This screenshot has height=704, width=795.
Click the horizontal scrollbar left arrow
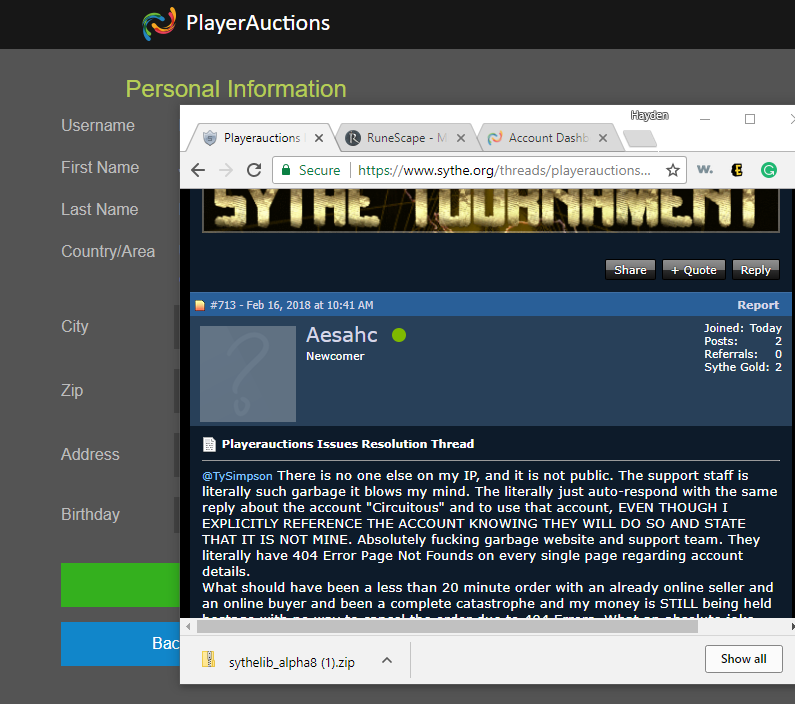pyautogui.click(x=188, y=626)
